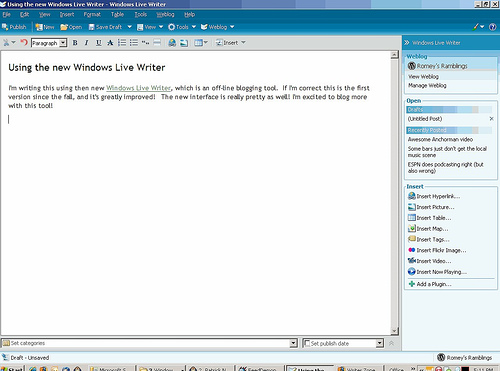The height and width of the screenshot is (371, 500).
Task: Open the (Untitled Post) draft
Action: (x=425, y=119)
